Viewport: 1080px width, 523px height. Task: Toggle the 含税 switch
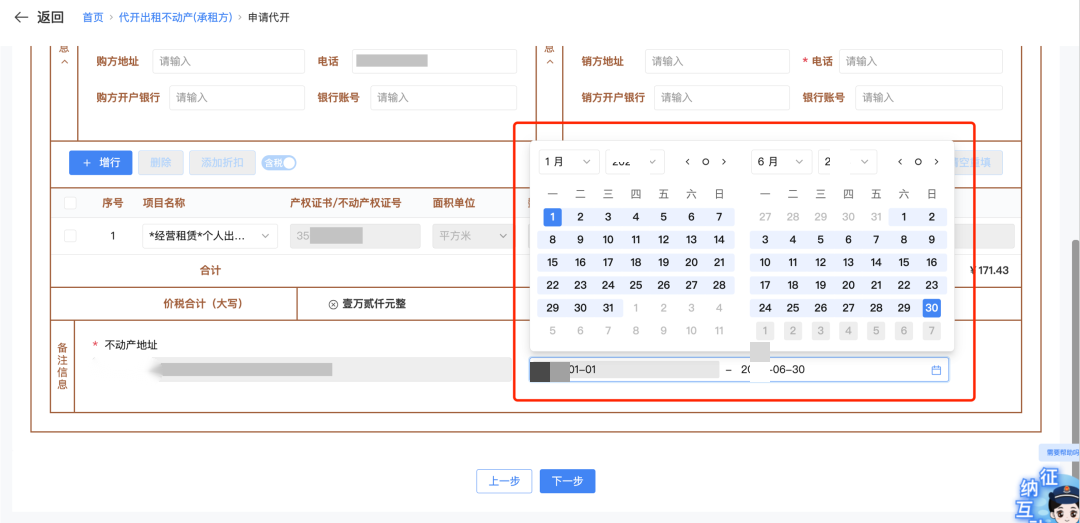pos(279,163)
